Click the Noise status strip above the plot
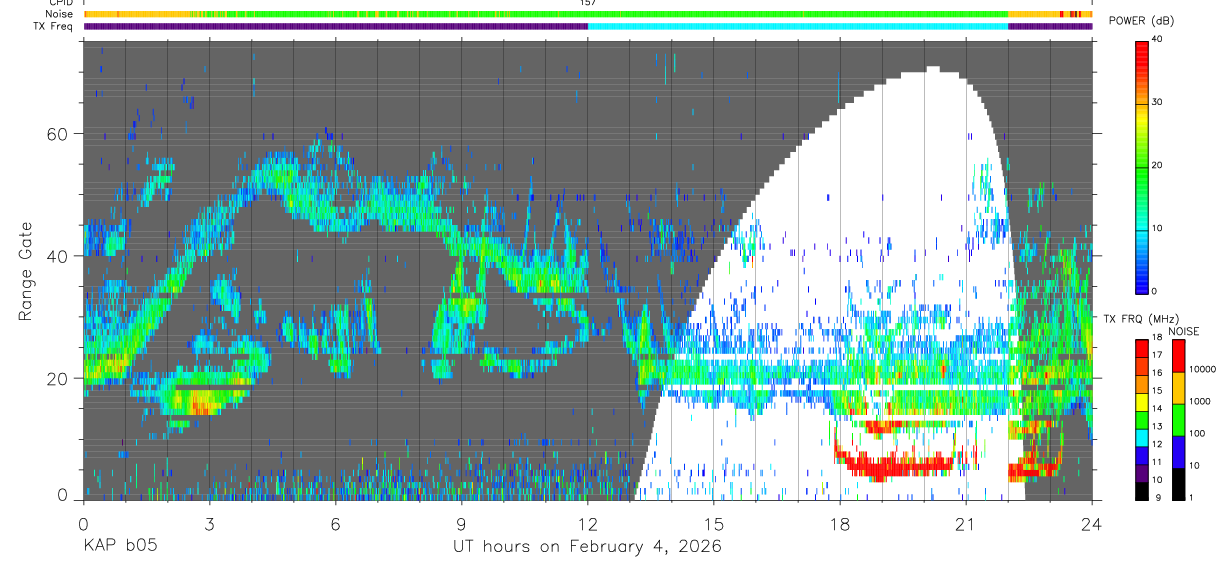Image resolution: width=1228 pixels, height=567 pixels. tap(587, 14)
